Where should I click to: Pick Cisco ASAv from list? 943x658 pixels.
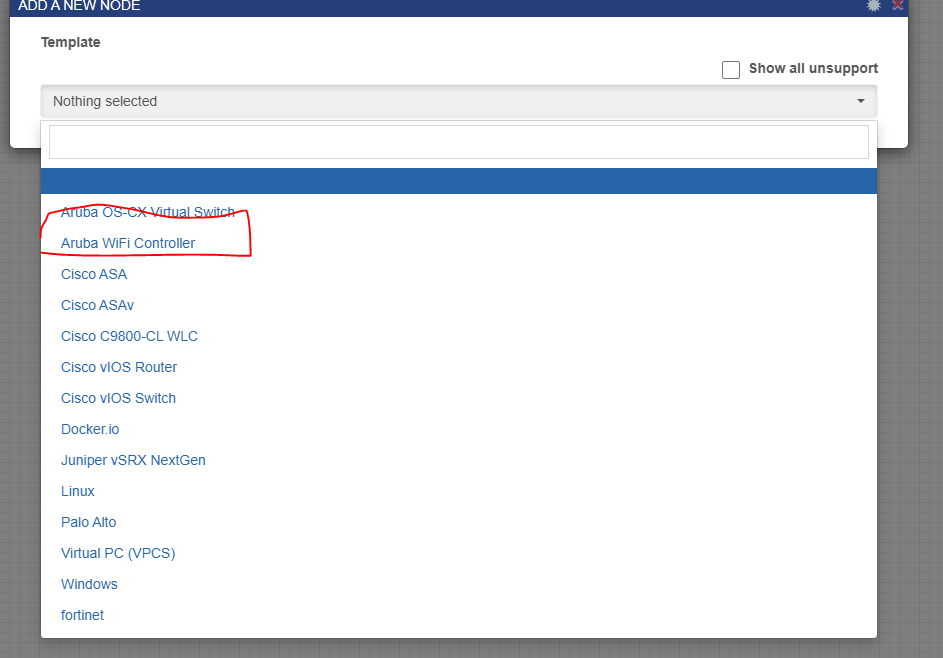point(459,305)
